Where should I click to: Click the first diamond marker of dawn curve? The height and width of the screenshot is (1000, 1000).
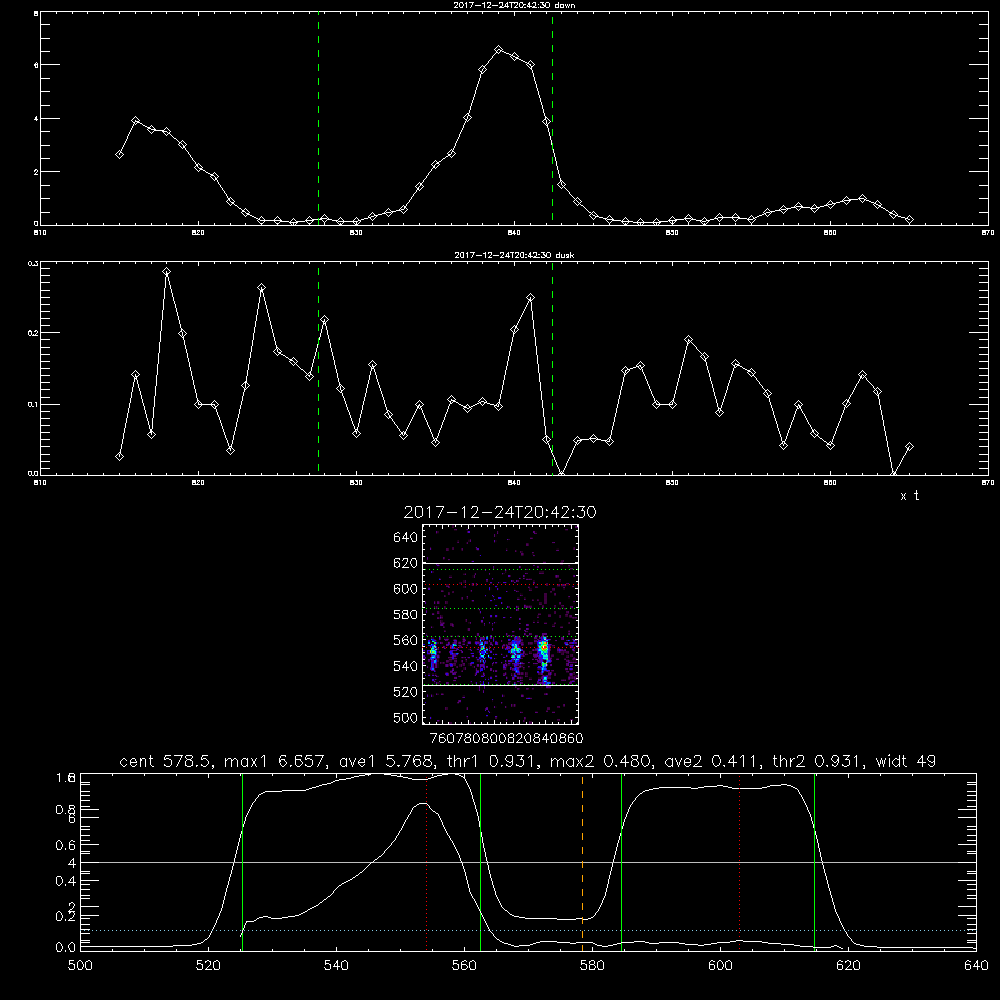(x=119, y=155)
